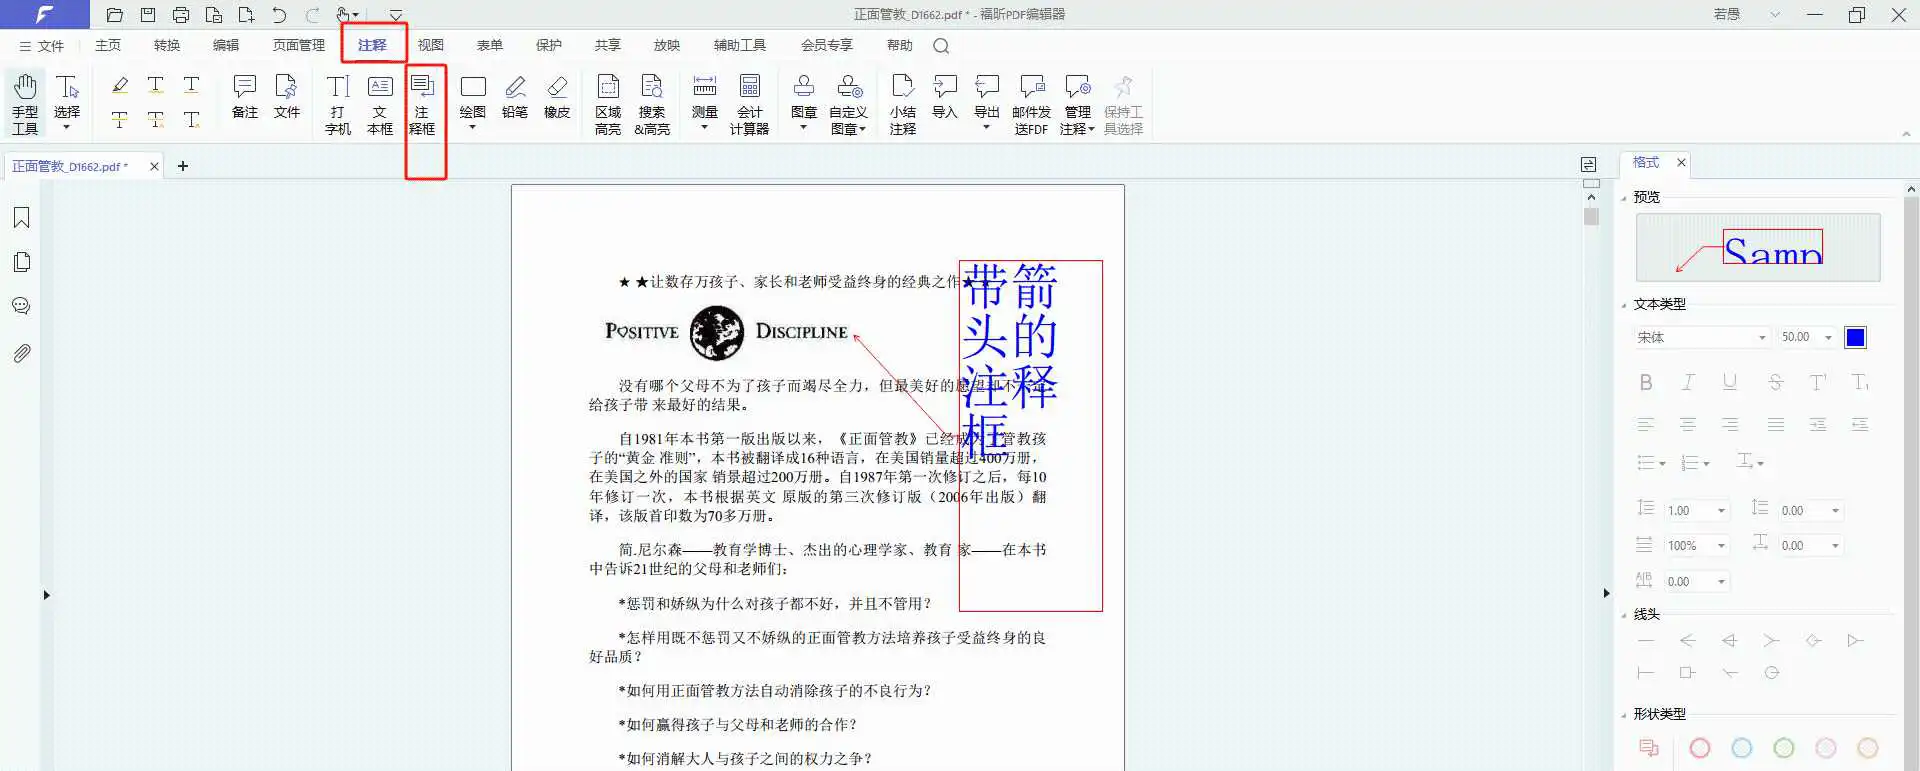Attach a File comment (文件)
This screenshot has height=771, width=1920.
tap(287, 98)
